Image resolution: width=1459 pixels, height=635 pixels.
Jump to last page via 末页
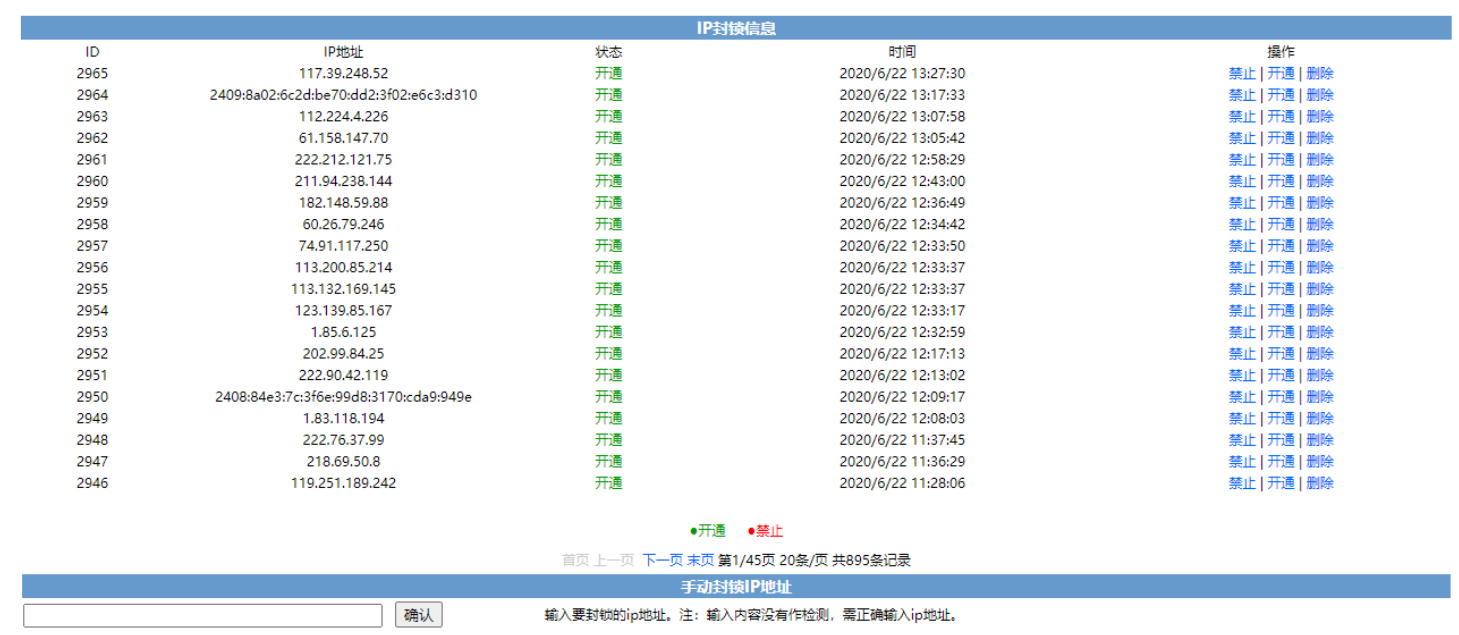(700, 560)
